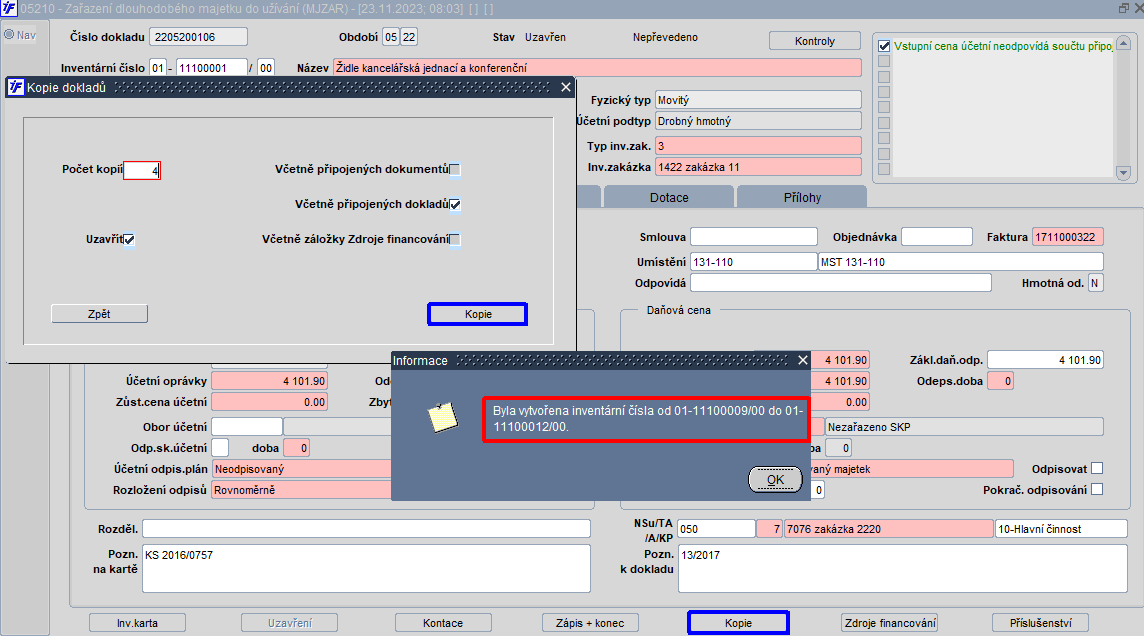Image resolution: width=1144 pixels, height=636 pixels.
Task: Click the application logo icon in title bar
Action: tap(9, 8)
